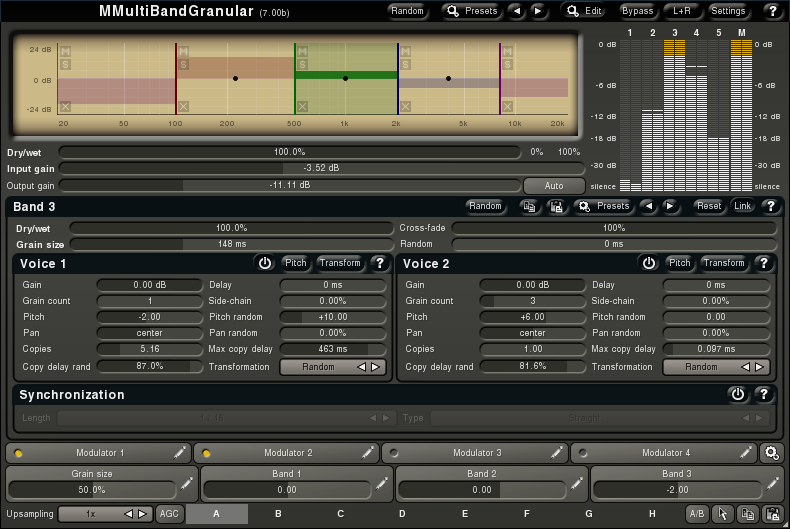Select band 2 center point in graph
The image size is (790, 529).
[235, 79]
